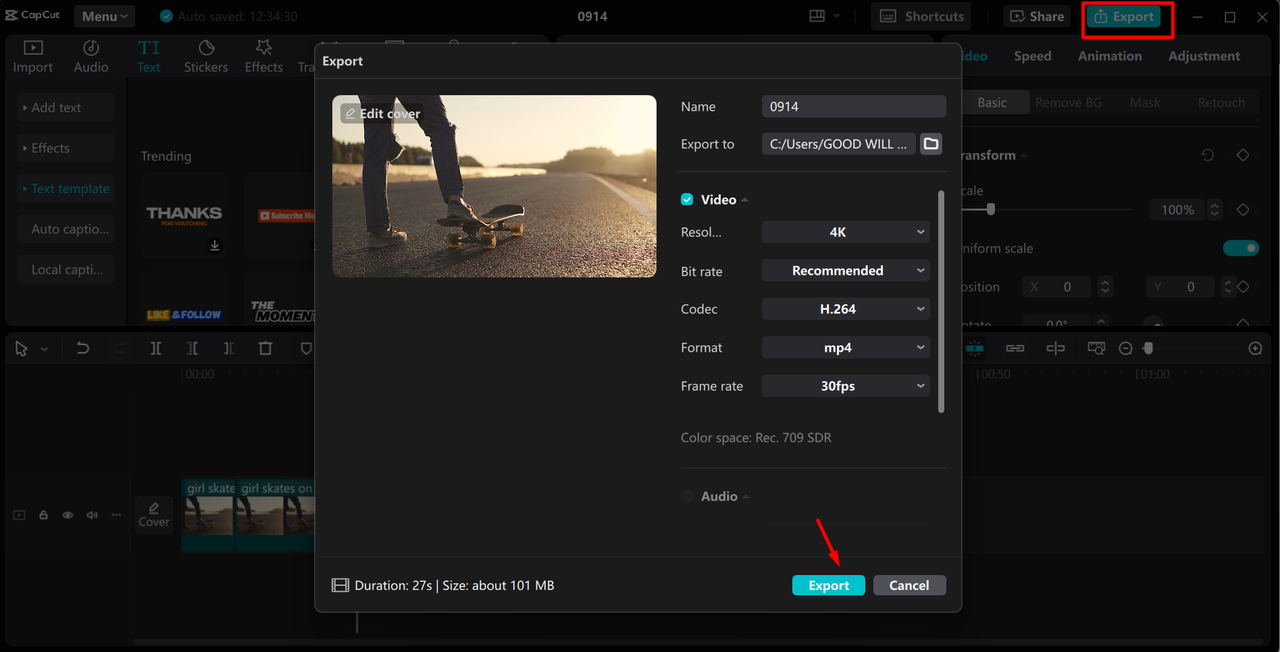
Task: Click the folder browse icon beside export path
Action: pos(931,144)
